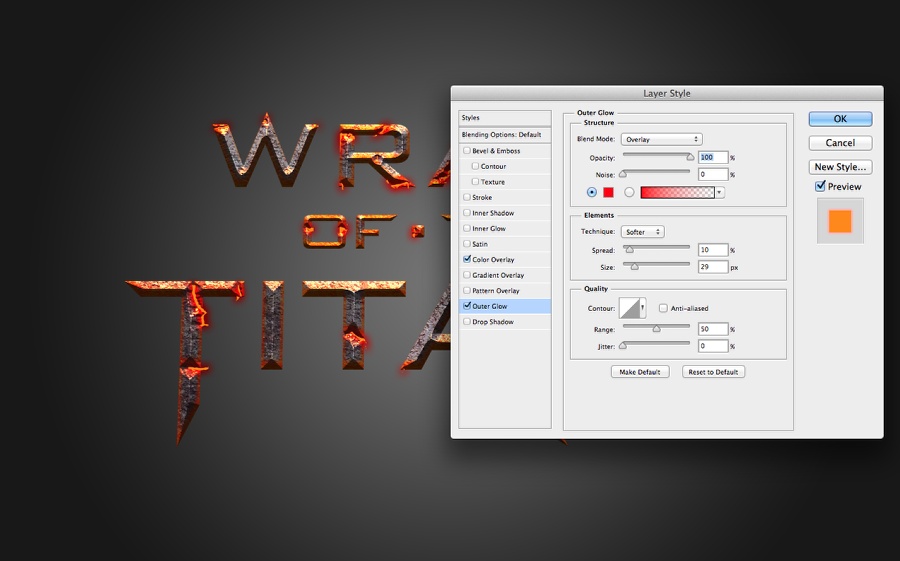Enable Bevel & Emboss checkbox

467,150
